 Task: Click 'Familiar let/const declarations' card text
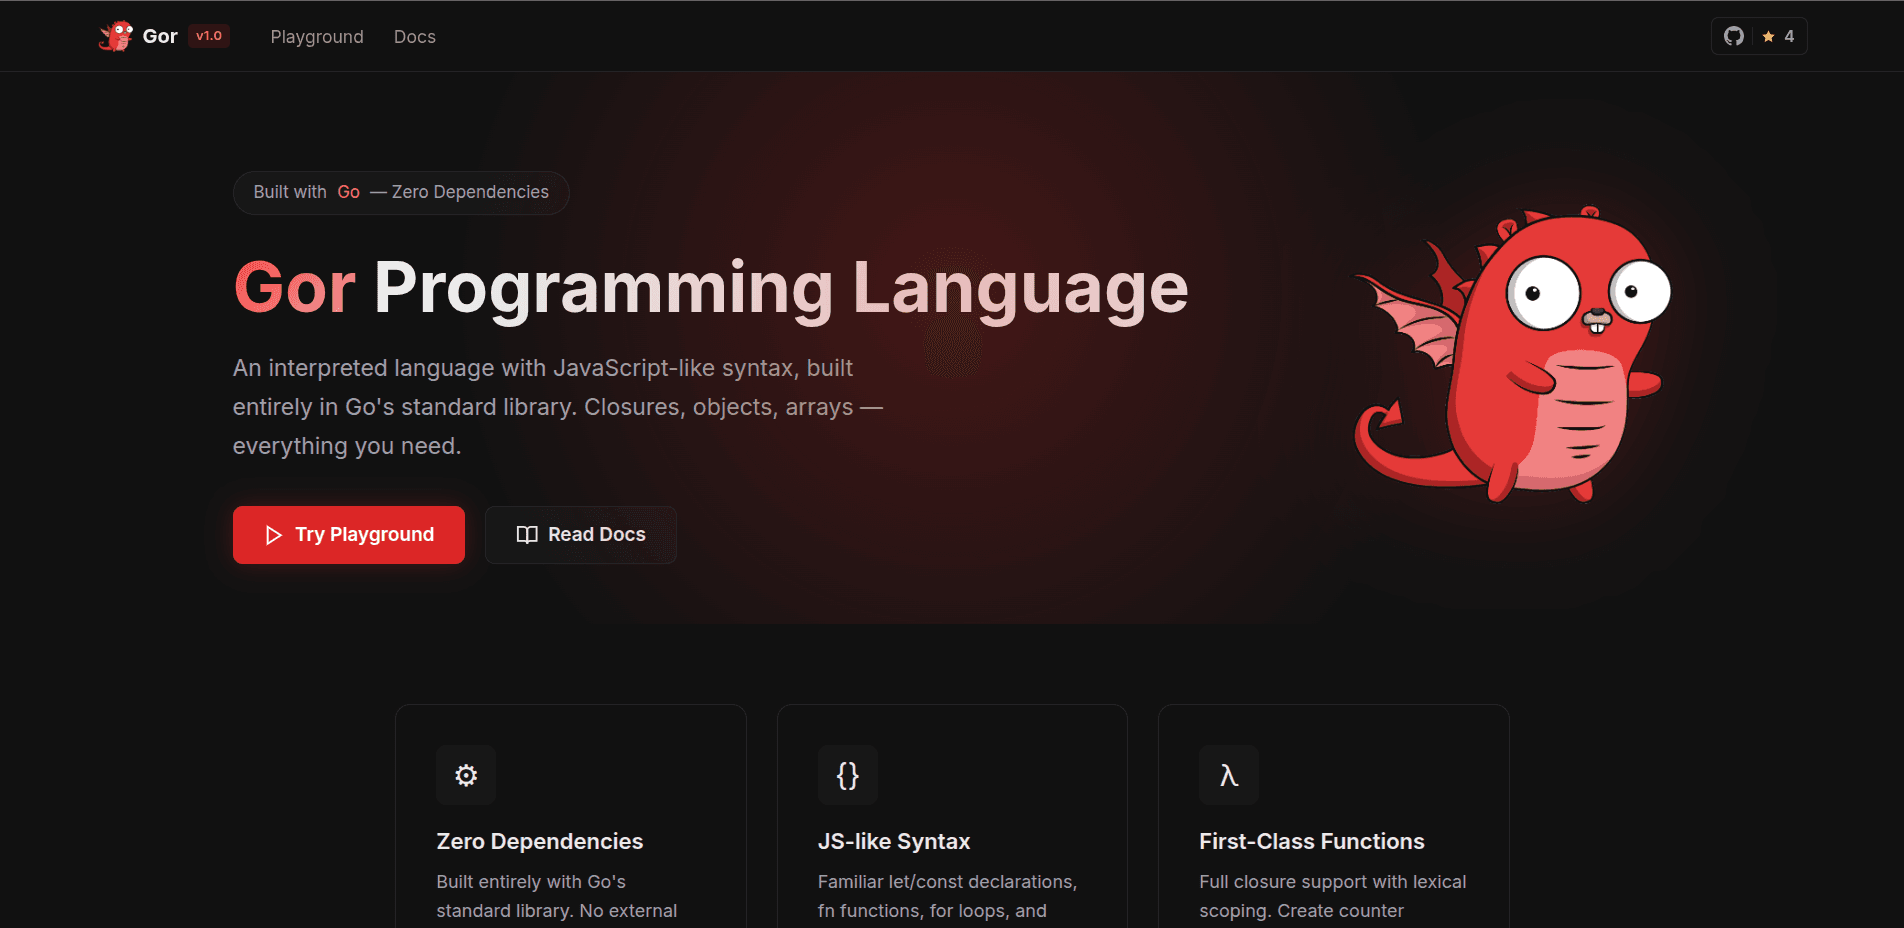tap(947, 882)
